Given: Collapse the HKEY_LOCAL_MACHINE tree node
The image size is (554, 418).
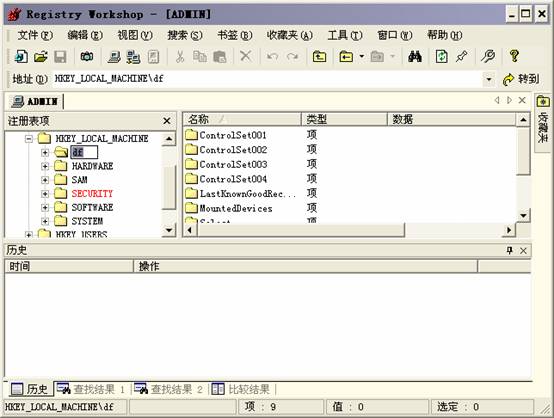Looking at the screenshot, I should click(x=29, y=139).
